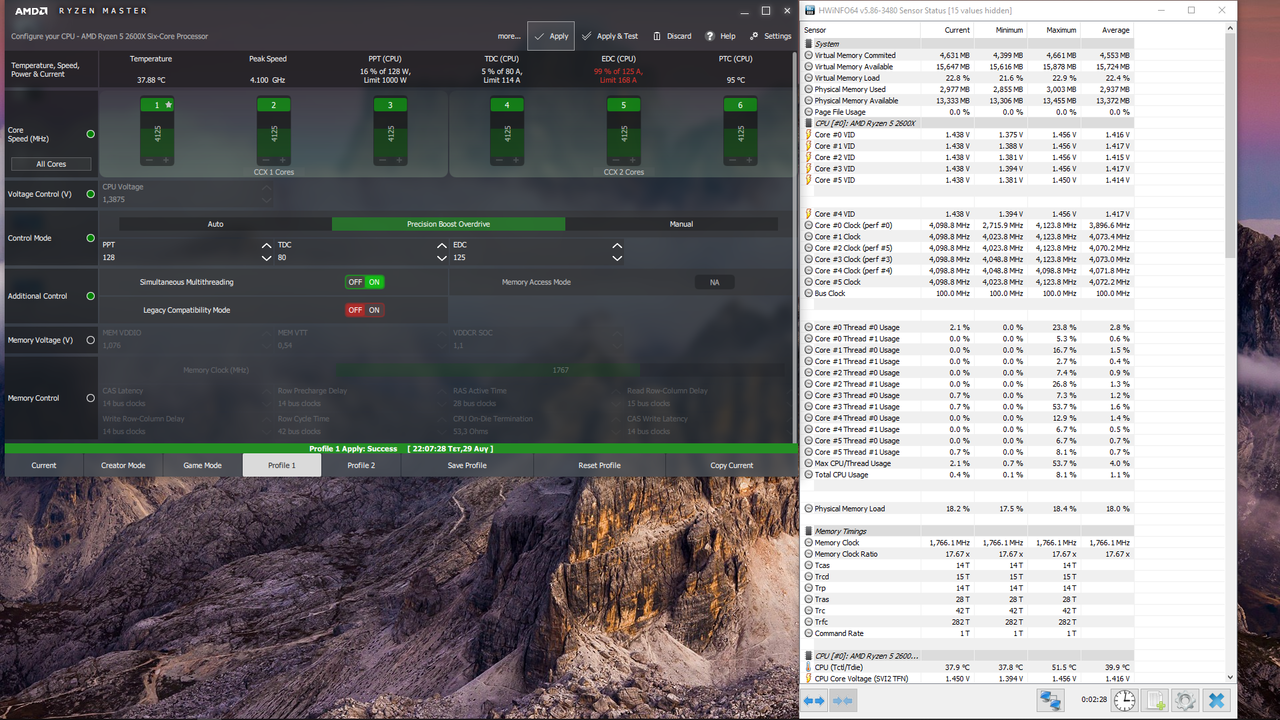The image size is (1280, 720).
Task: Click the minus icon under core 1
Action: click(150, 160)
